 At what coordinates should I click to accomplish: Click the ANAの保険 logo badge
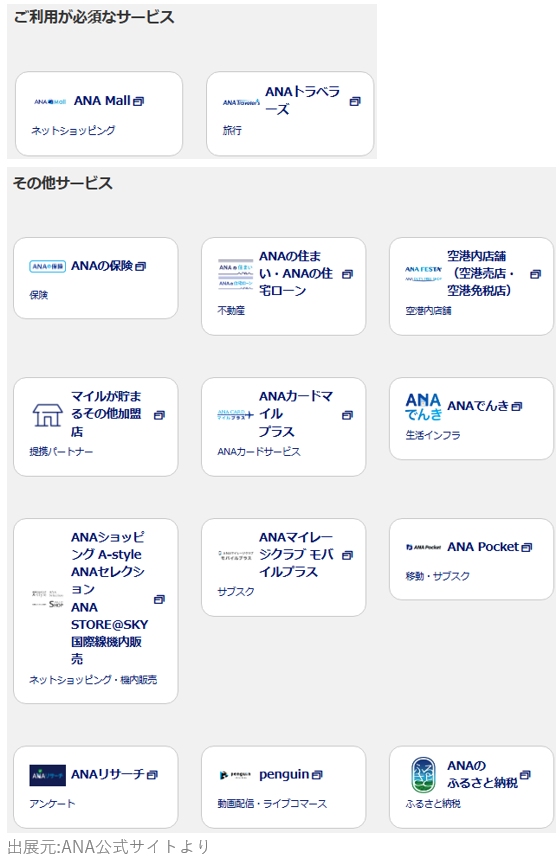coord(48,266)
